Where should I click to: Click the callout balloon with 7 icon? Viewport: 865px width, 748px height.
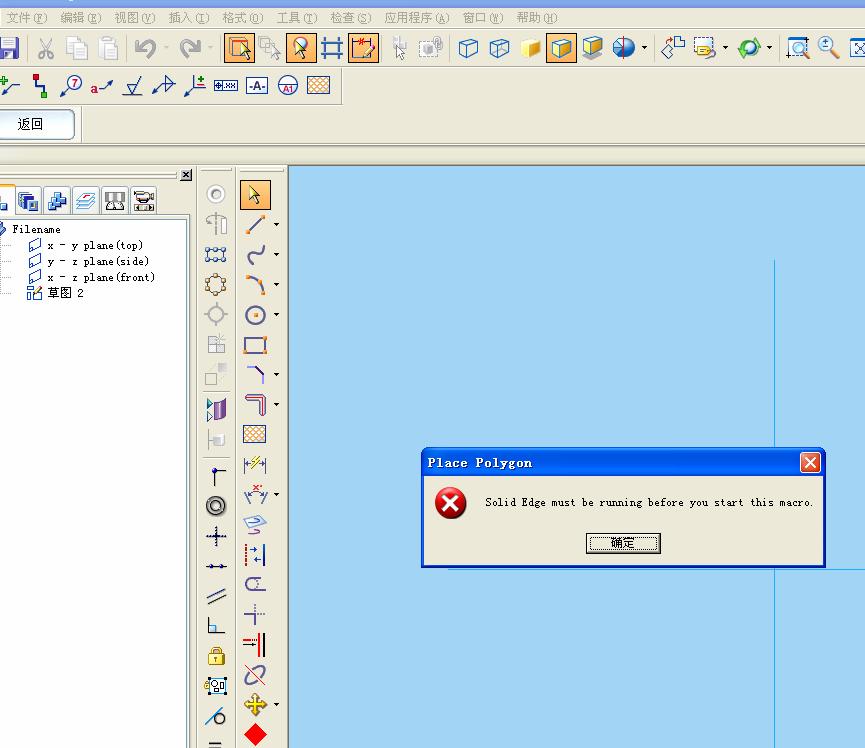point(71,85)
